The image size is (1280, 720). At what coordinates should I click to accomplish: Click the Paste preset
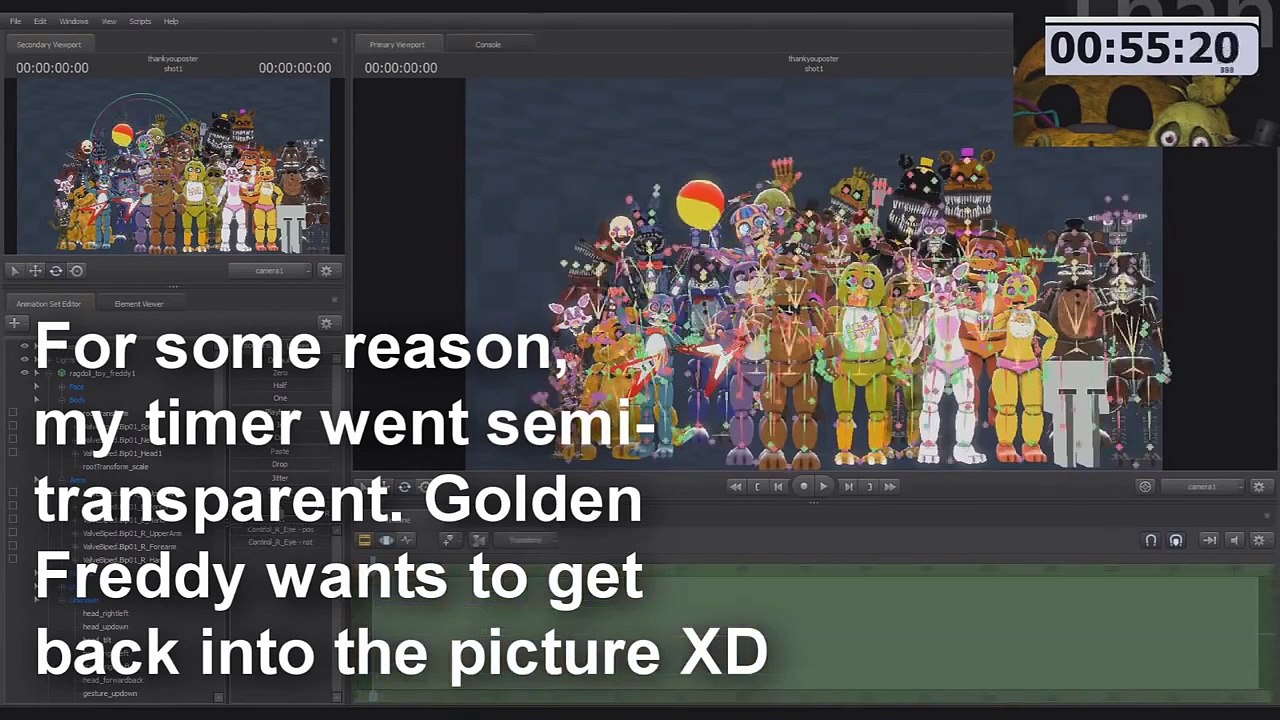pyautogui.click(x=280, y=451)
